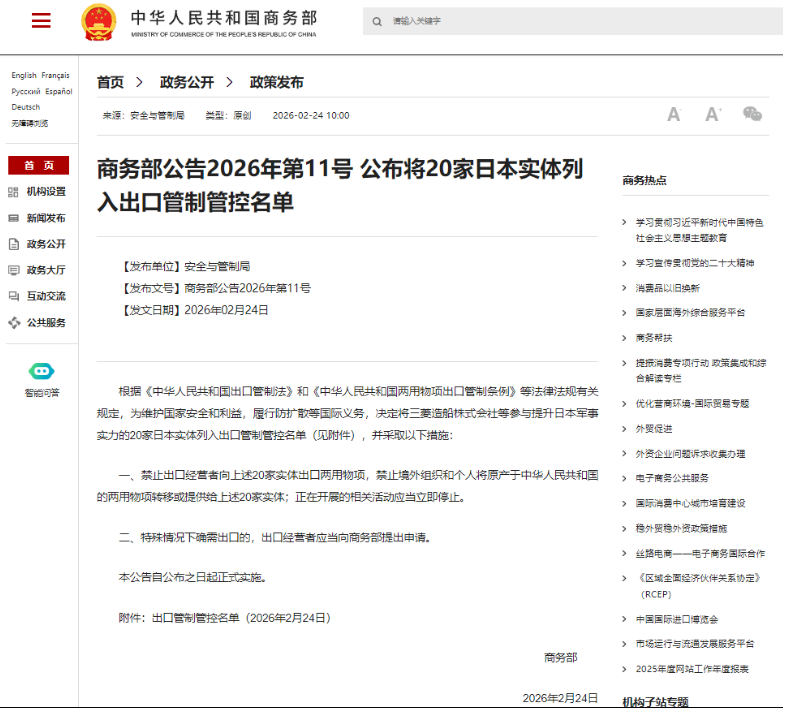Click chevron beside 中国国际进口博览会
791x719 pixels.
[625, 619]
